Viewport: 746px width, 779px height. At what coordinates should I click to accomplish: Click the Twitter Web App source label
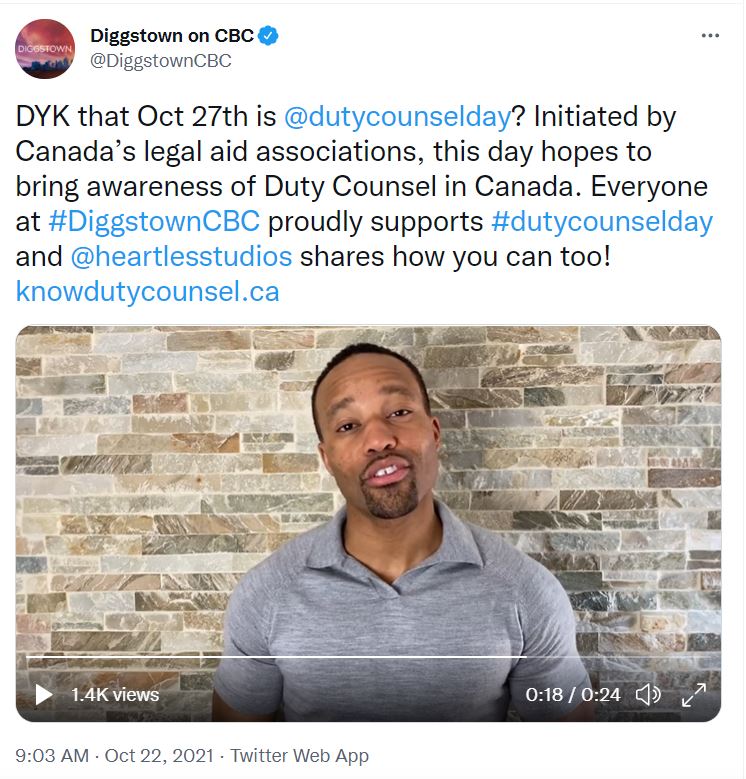pos(299,756)
